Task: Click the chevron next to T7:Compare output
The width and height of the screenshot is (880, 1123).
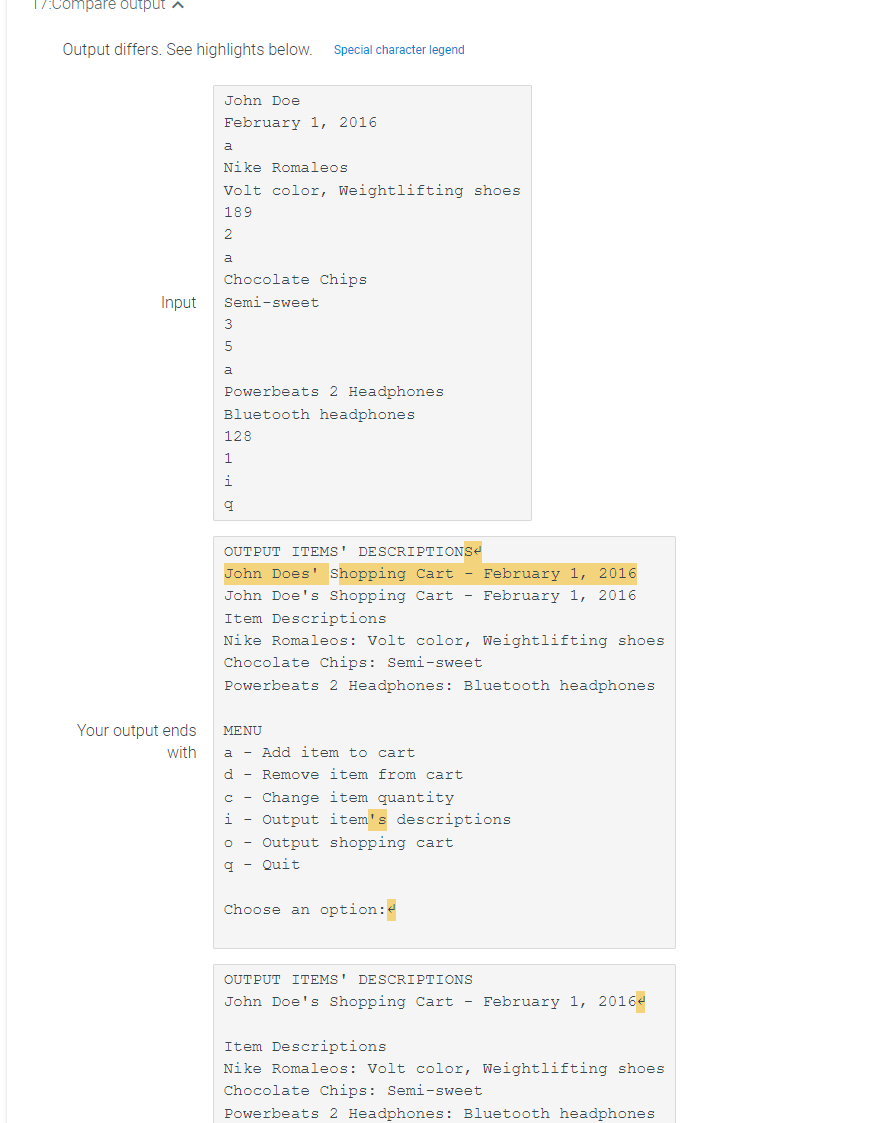Action: tap(178, 5)
